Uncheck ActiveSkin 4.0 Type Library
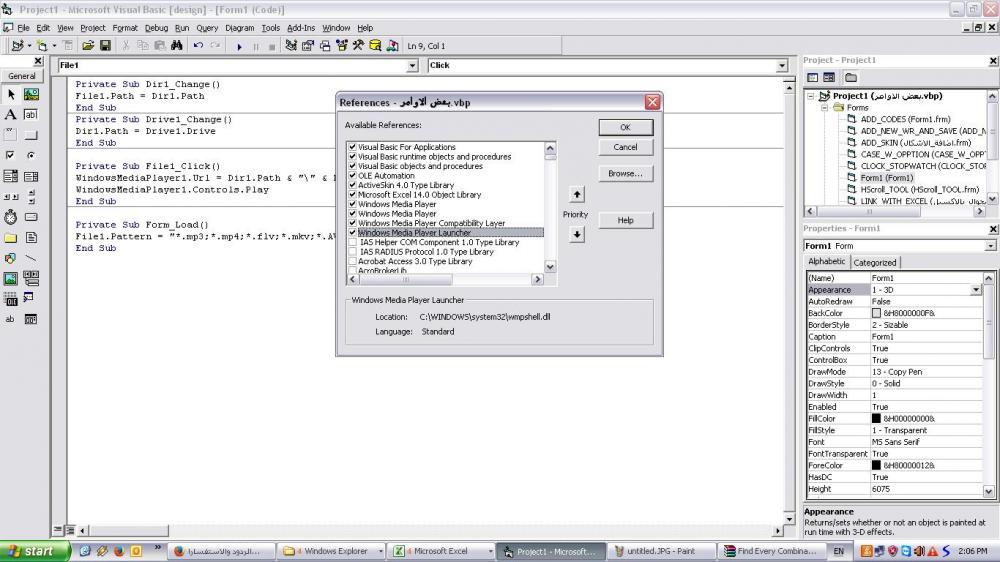Viewport: 1000px width, 562px height. point(352,185)
